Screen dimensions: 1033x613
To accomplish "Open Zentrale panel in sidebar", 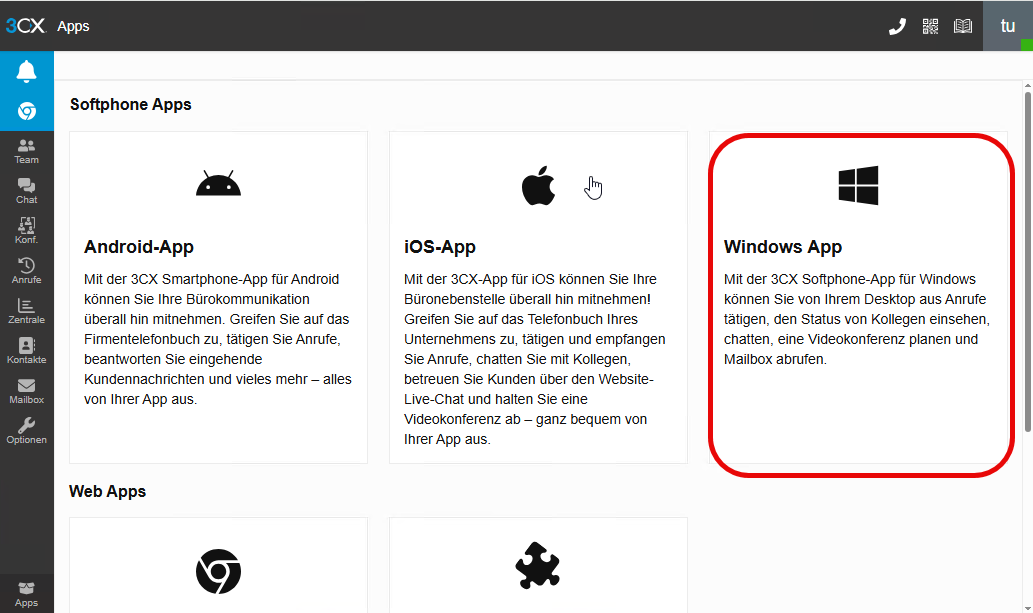I will coord(26,311).
